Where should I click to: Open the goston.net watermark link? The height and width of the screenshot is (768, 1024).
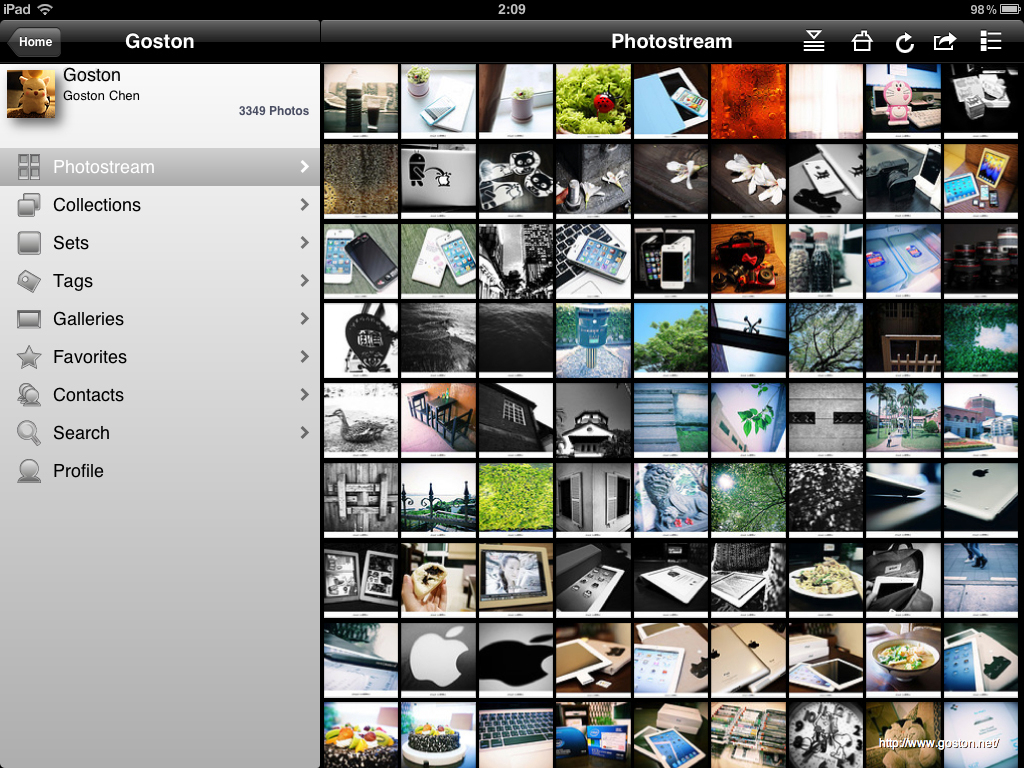938,744
